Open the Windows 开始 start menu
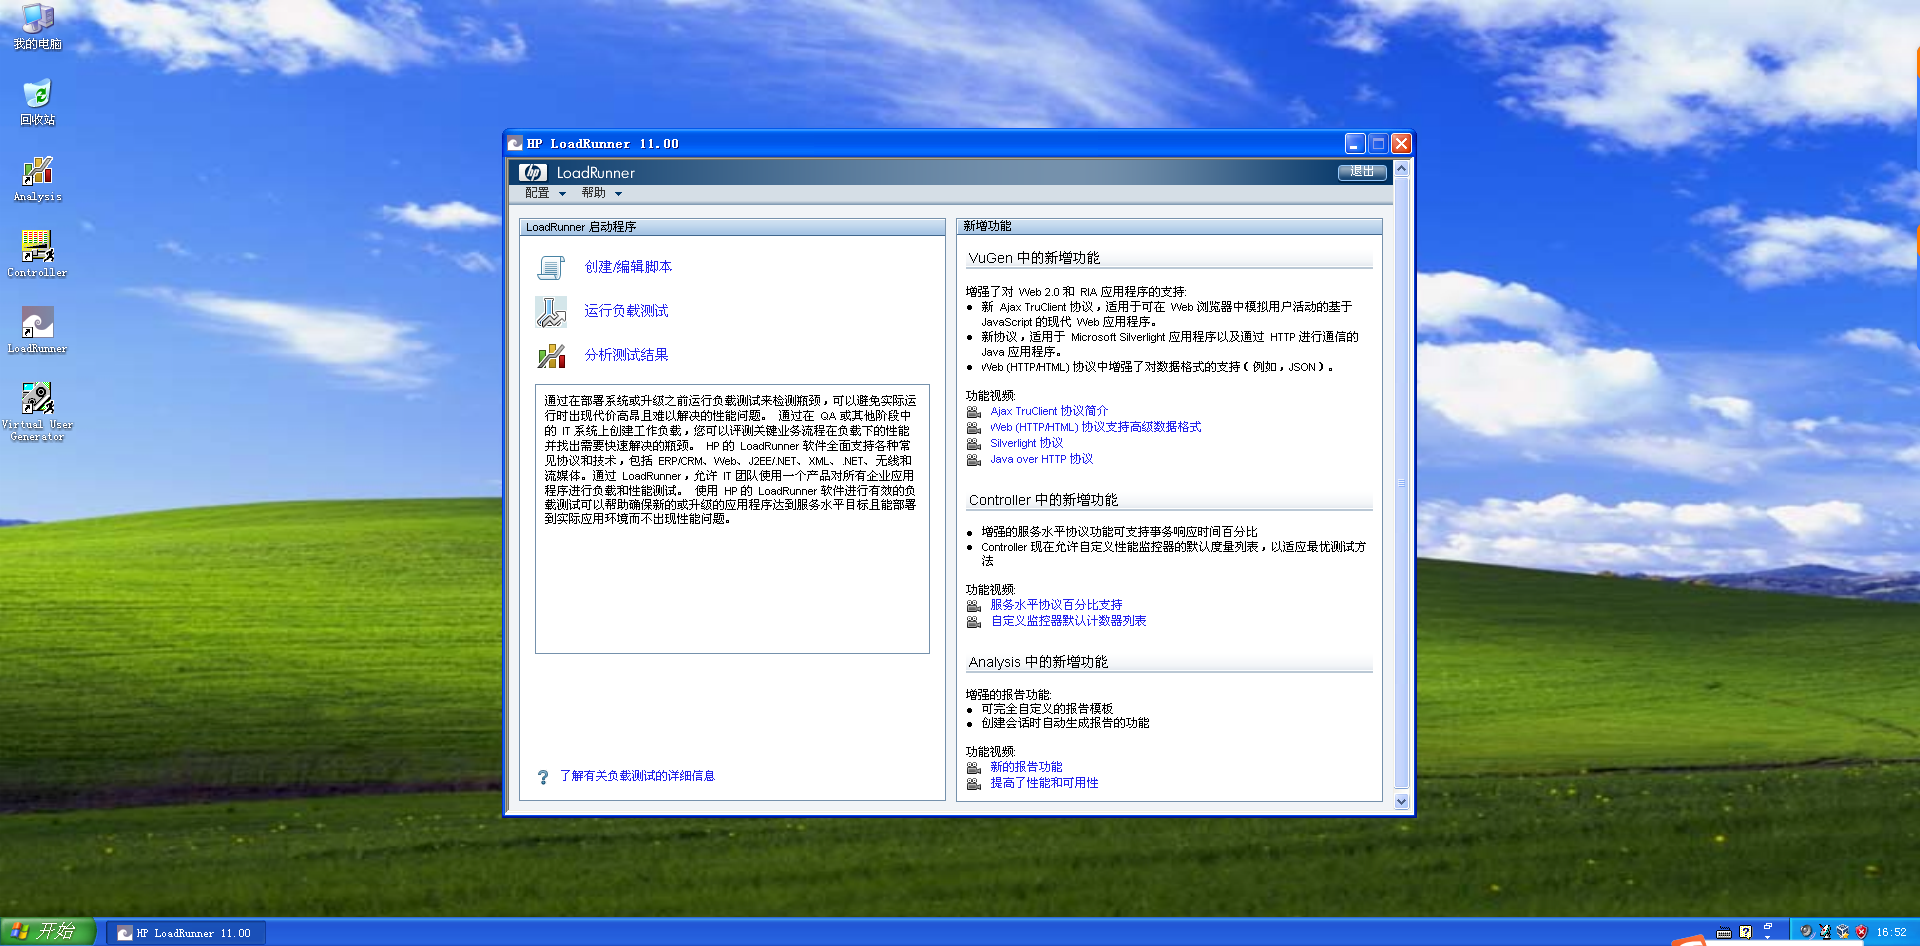 tap(47, 931)
